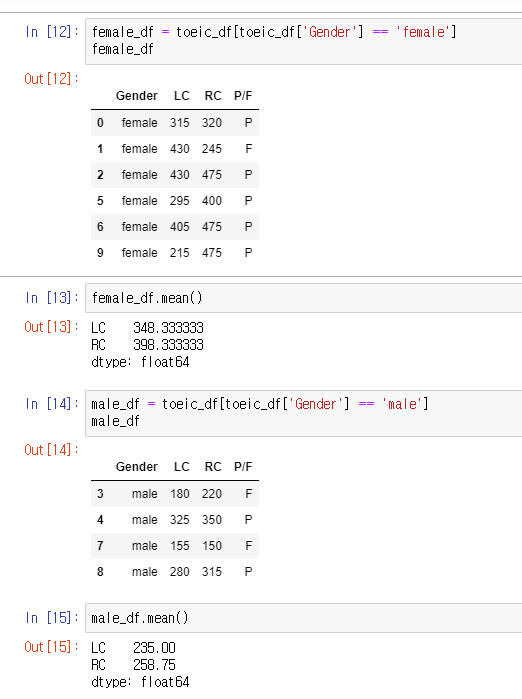This screenshot has width=522, height=699.
Task: Click the 'female' string in cell 12 code
Action: point(423,32)
